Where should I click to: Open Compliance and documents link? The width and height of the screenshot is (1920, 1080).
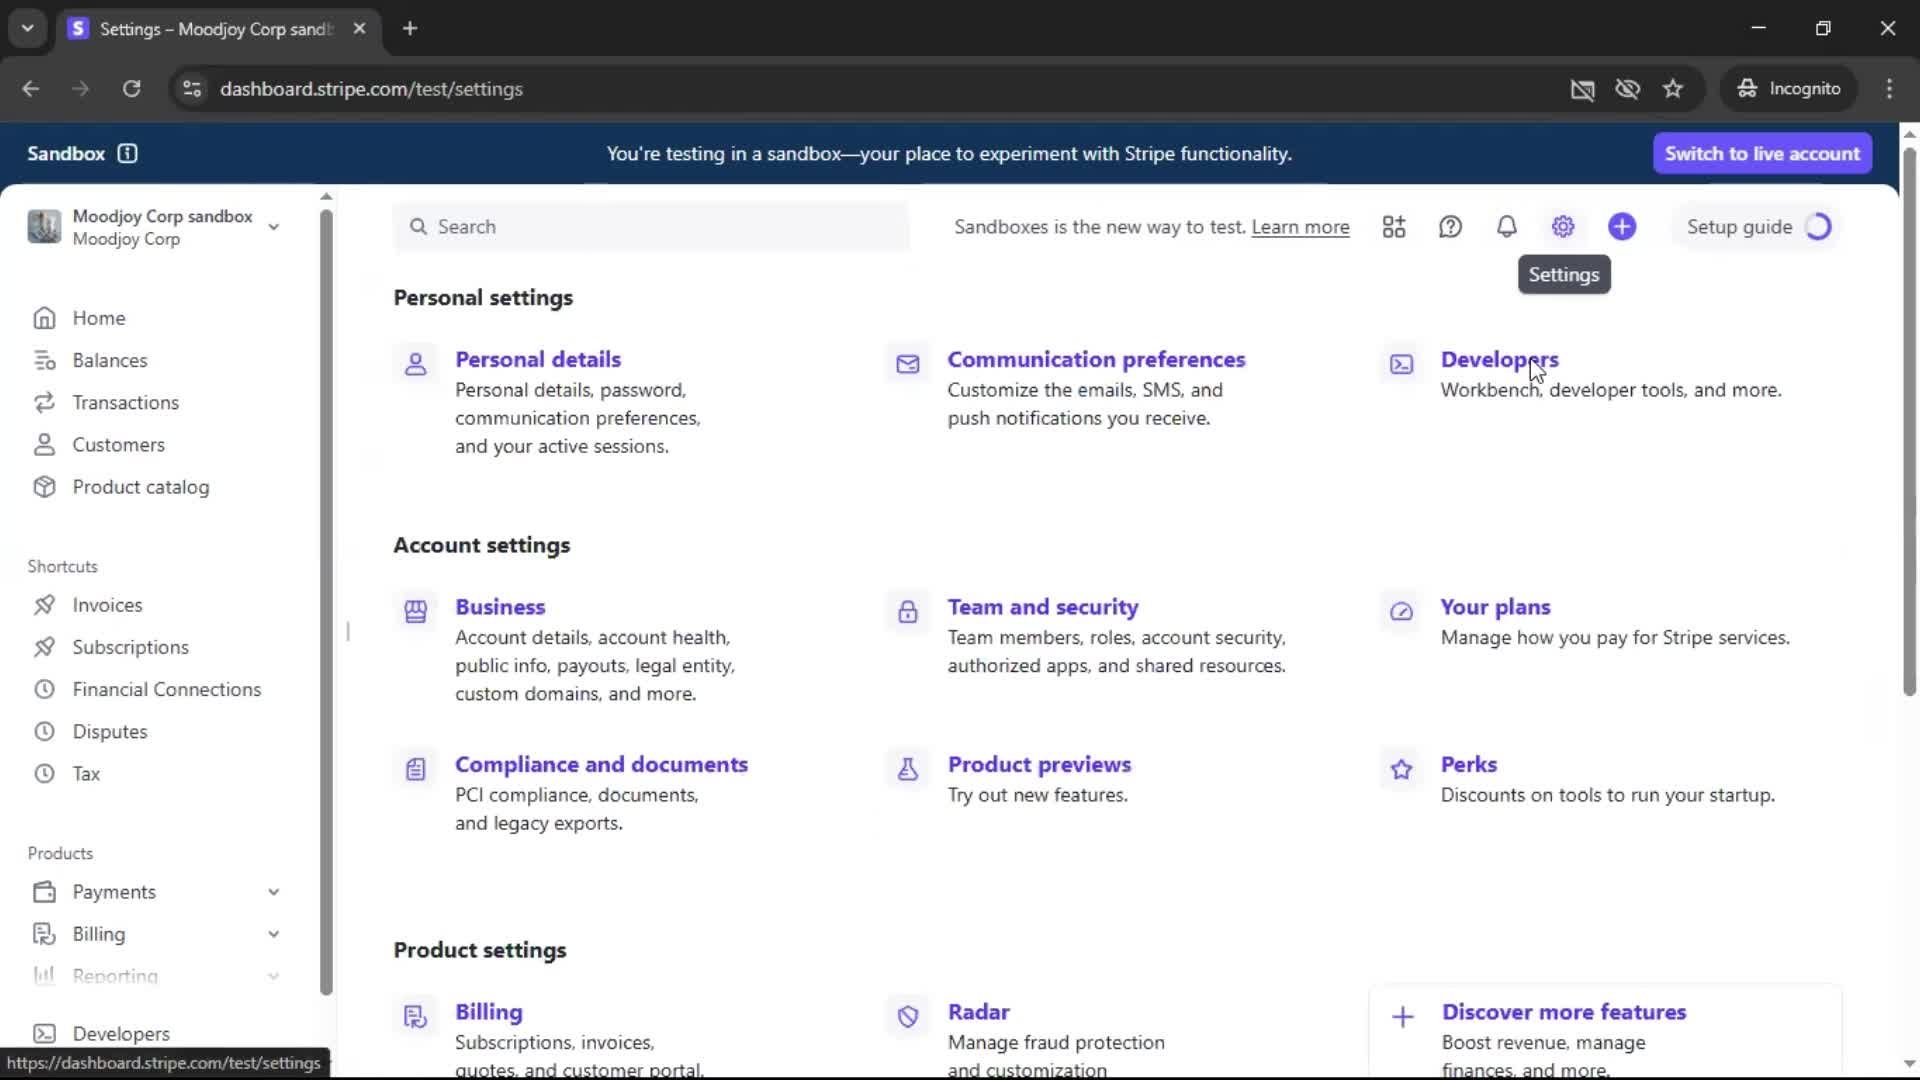[x=601, y=764]
